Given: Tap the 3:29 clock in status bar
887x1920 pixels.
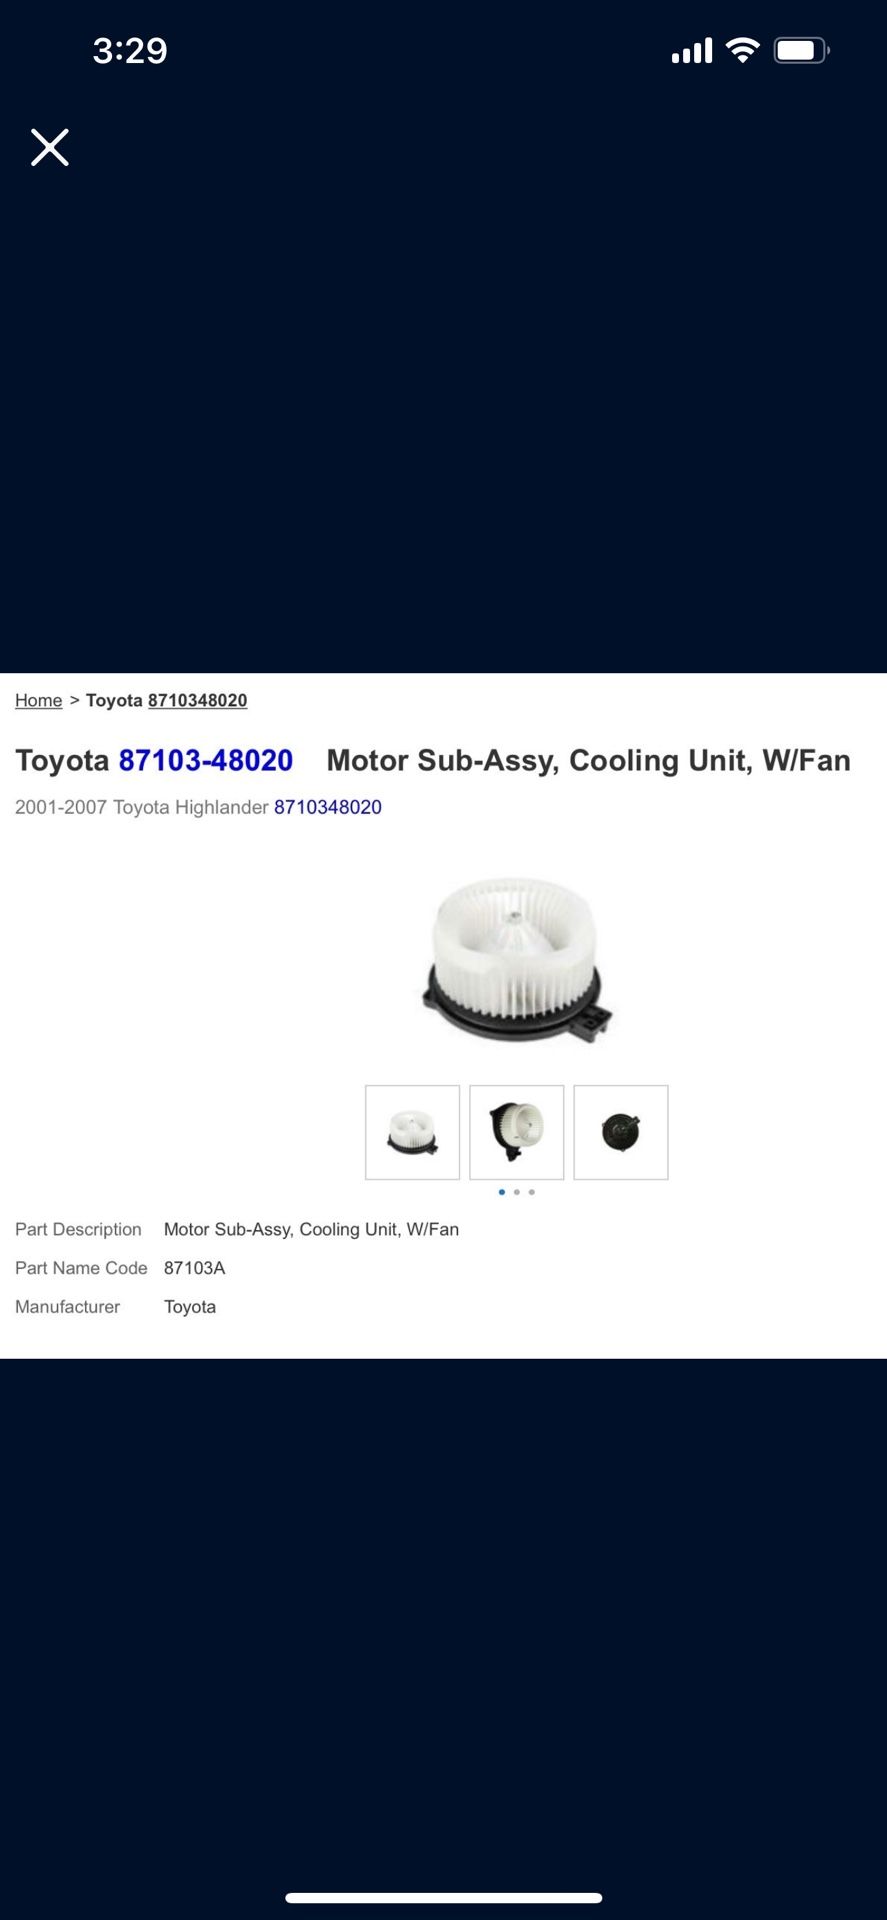Looking at the screenshot, I should (130, 50).
